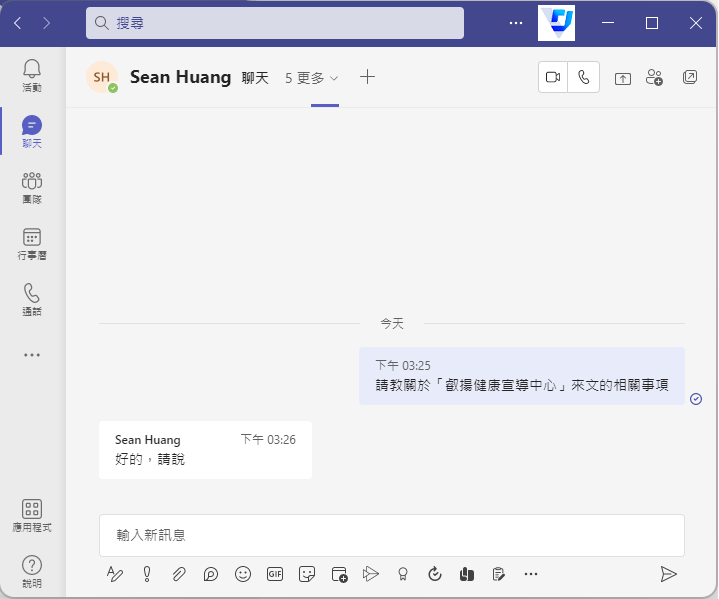
Task: Add people to this chat
Action: [x=655, y=78]
